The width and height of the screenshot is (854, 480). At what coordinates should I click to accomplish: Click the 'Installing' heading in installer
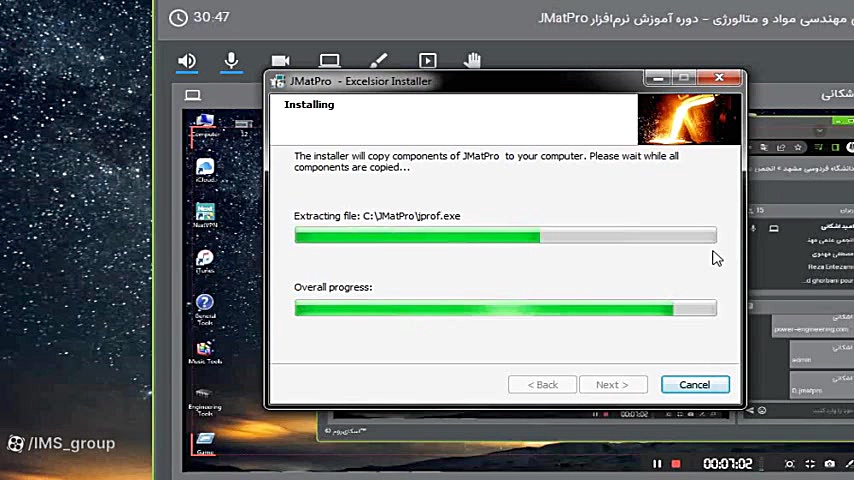click(x=309, y=105)
